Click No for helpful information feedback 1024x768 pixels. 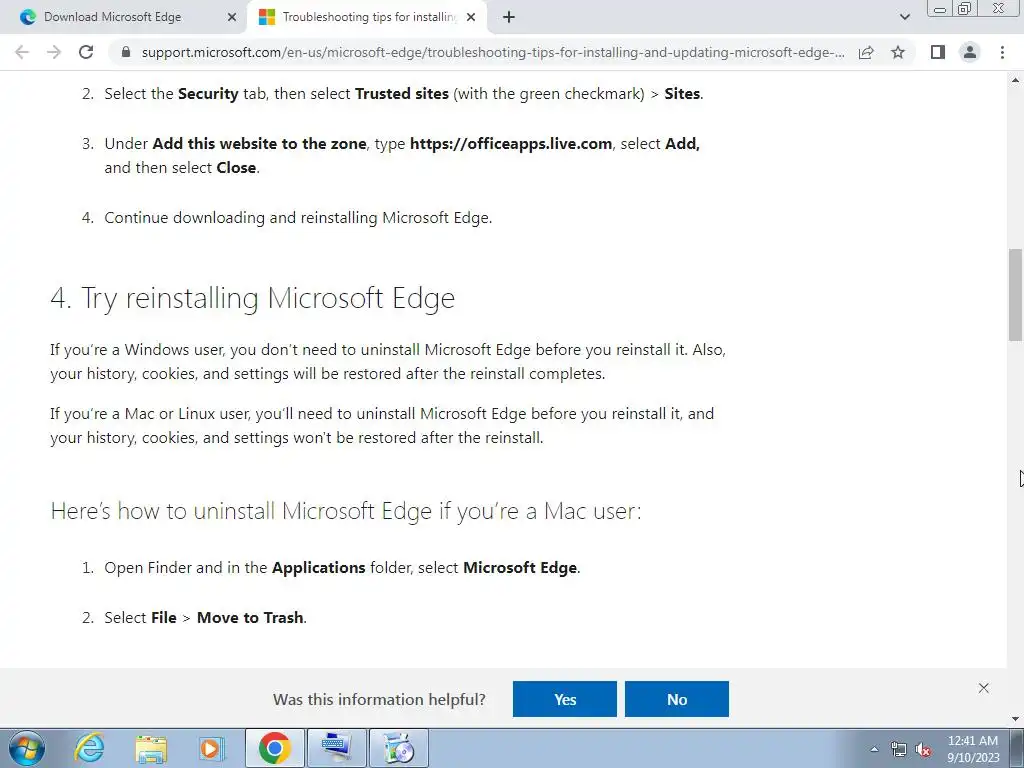(x=677, y=699)
